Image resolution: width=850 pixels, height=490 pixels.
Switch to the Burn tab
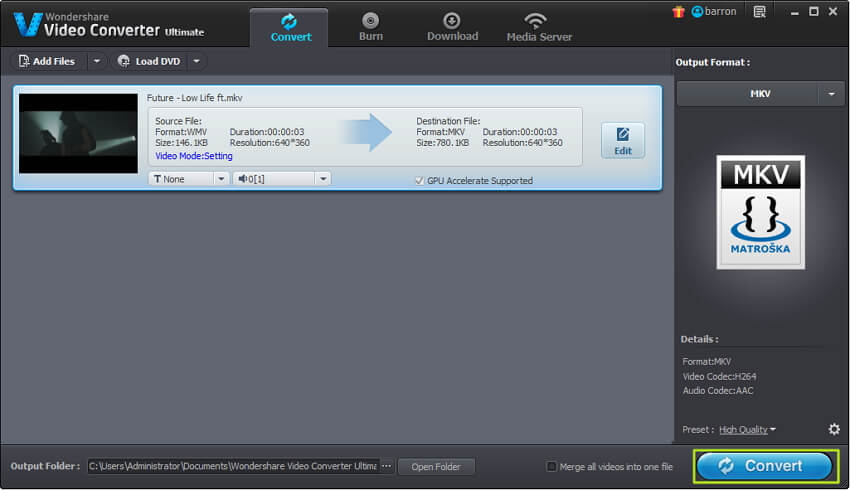371,28
